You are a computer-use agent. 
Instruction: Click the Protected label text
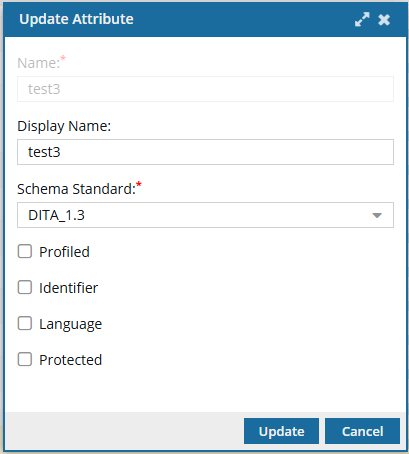click(x=71, y=360)
